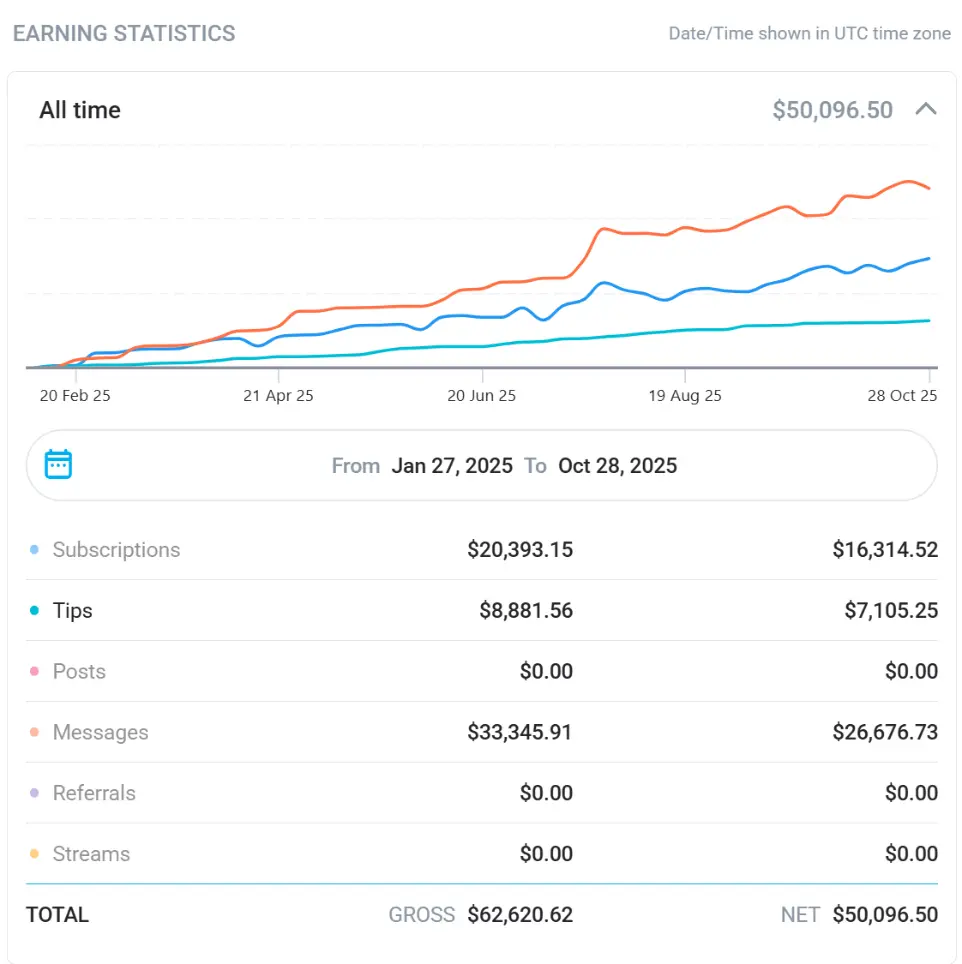Open the All time period header
The height and width of the screenshot is (964, 962).
80,110
